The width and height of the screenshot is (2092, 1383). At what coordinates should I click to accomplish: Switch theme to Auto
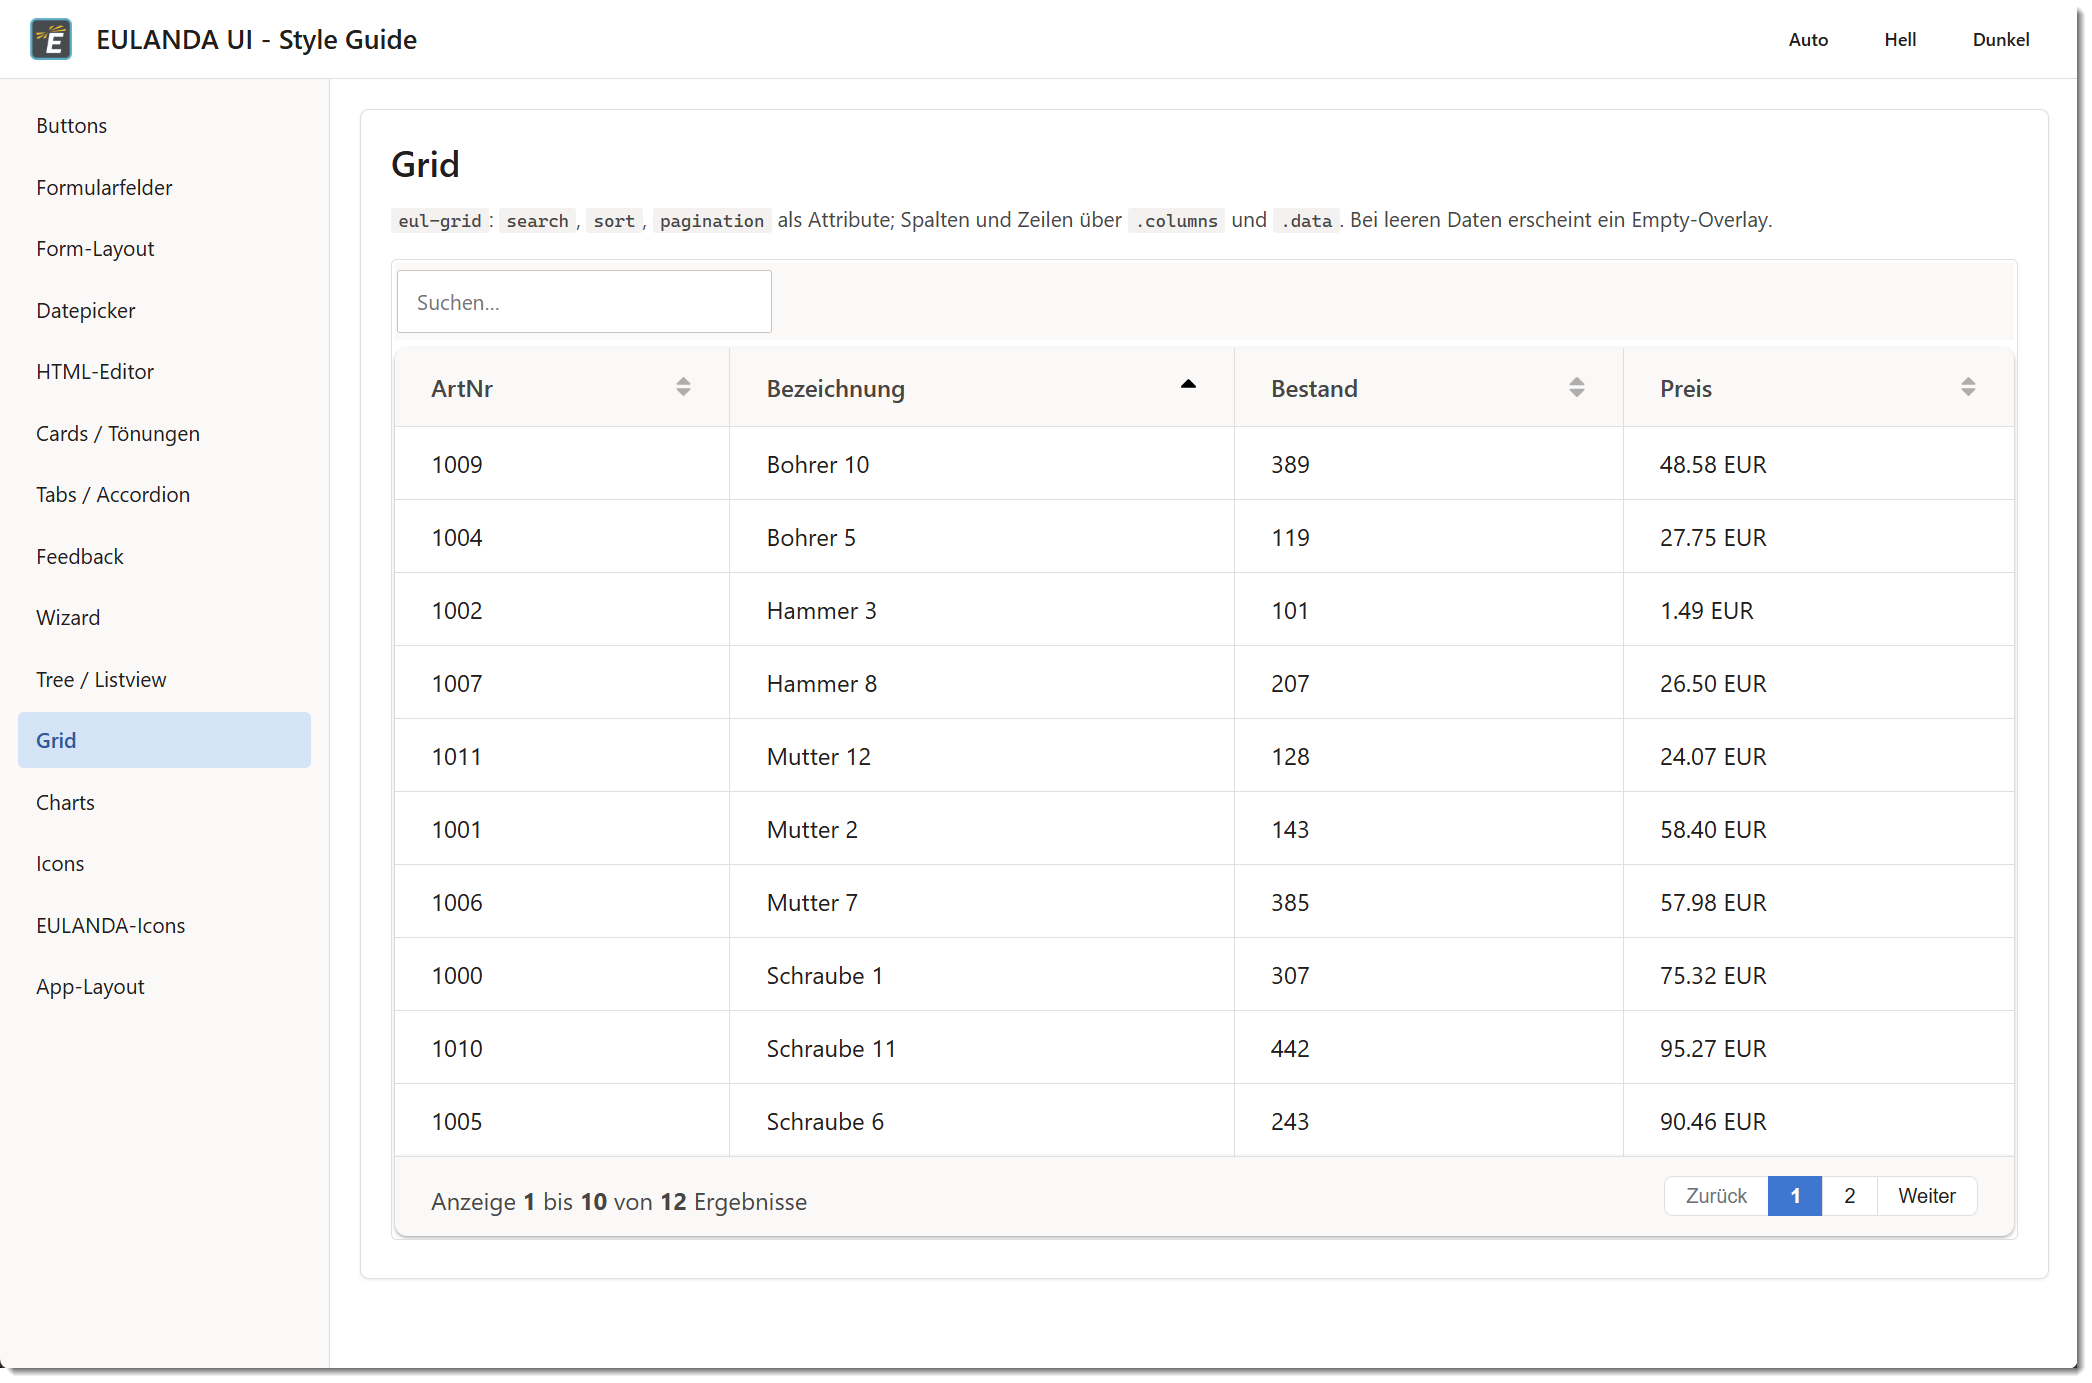click(1808, 40)
